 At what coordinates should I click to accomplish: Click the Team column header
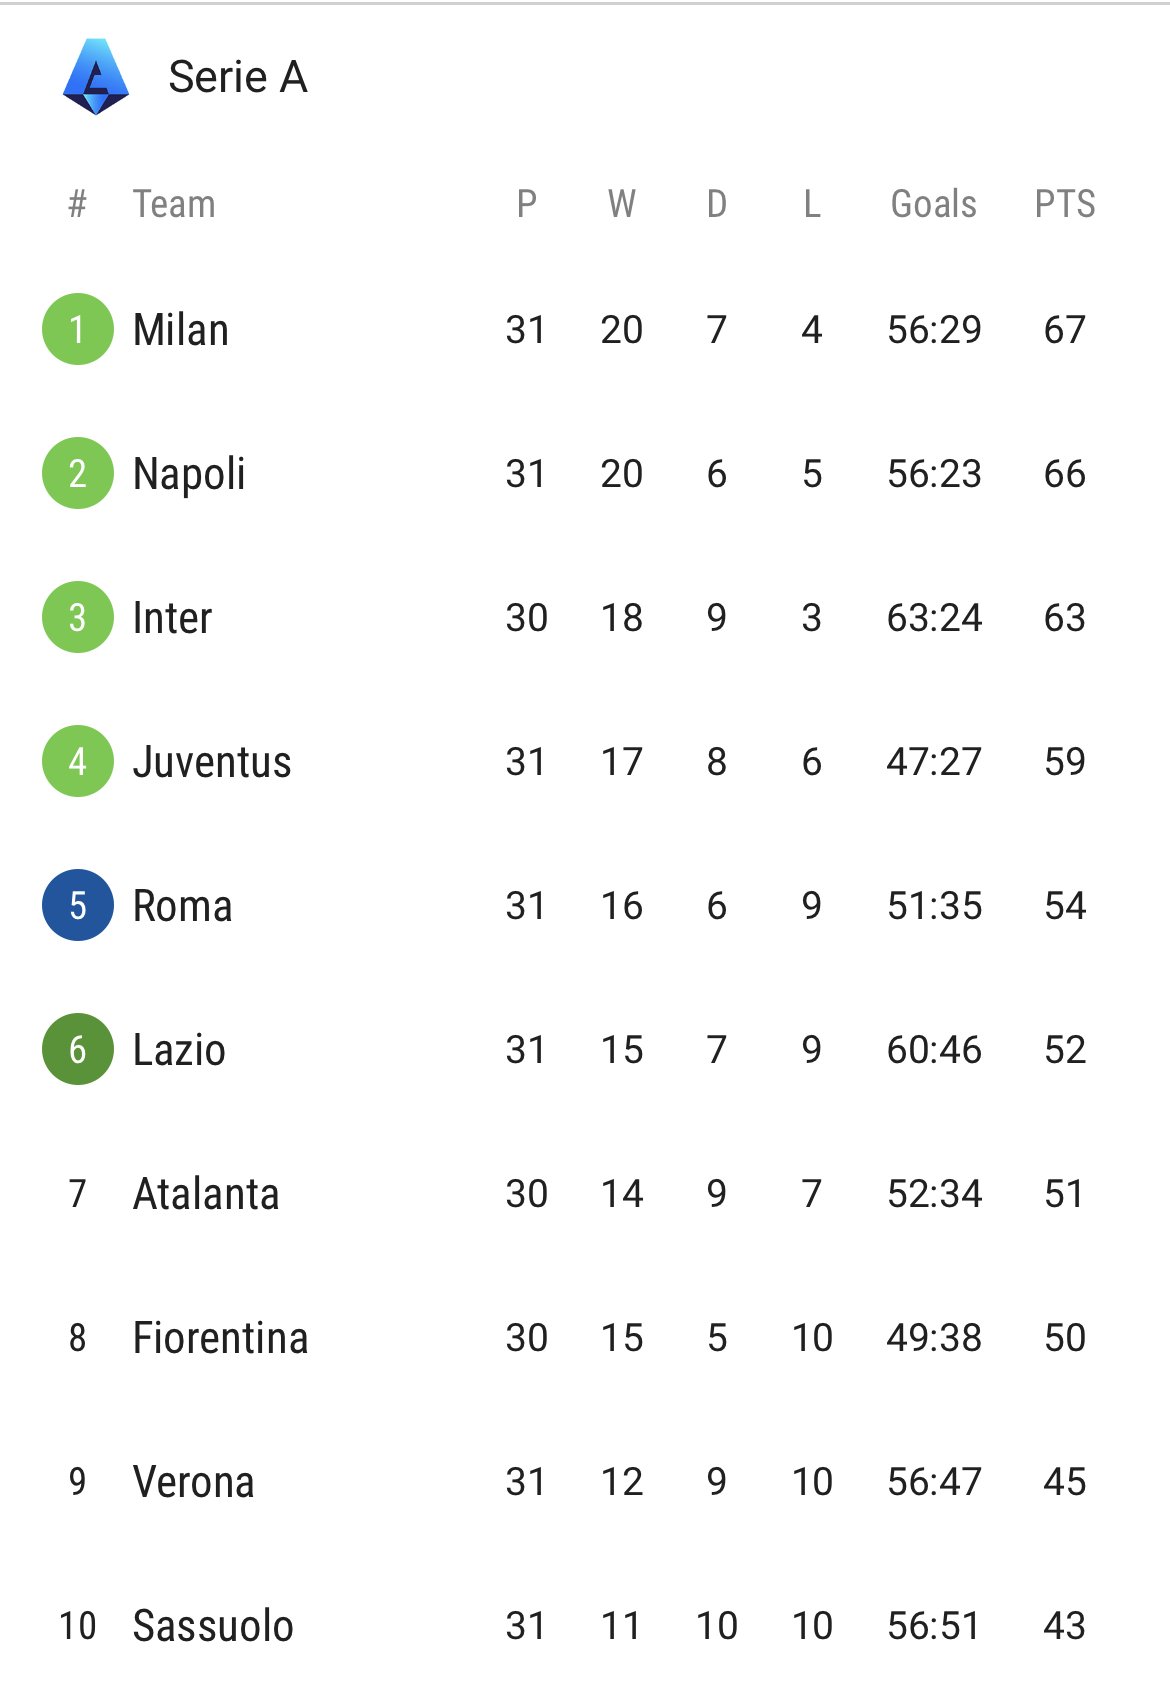tap(174, 204)
